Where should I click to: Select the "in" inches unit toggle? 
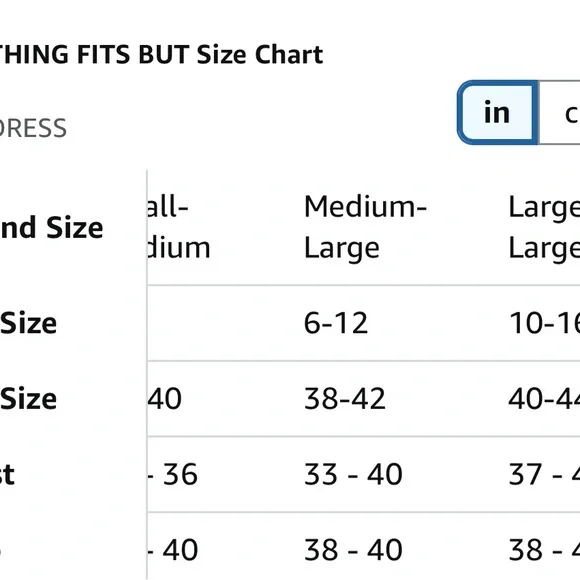(498, 112)
